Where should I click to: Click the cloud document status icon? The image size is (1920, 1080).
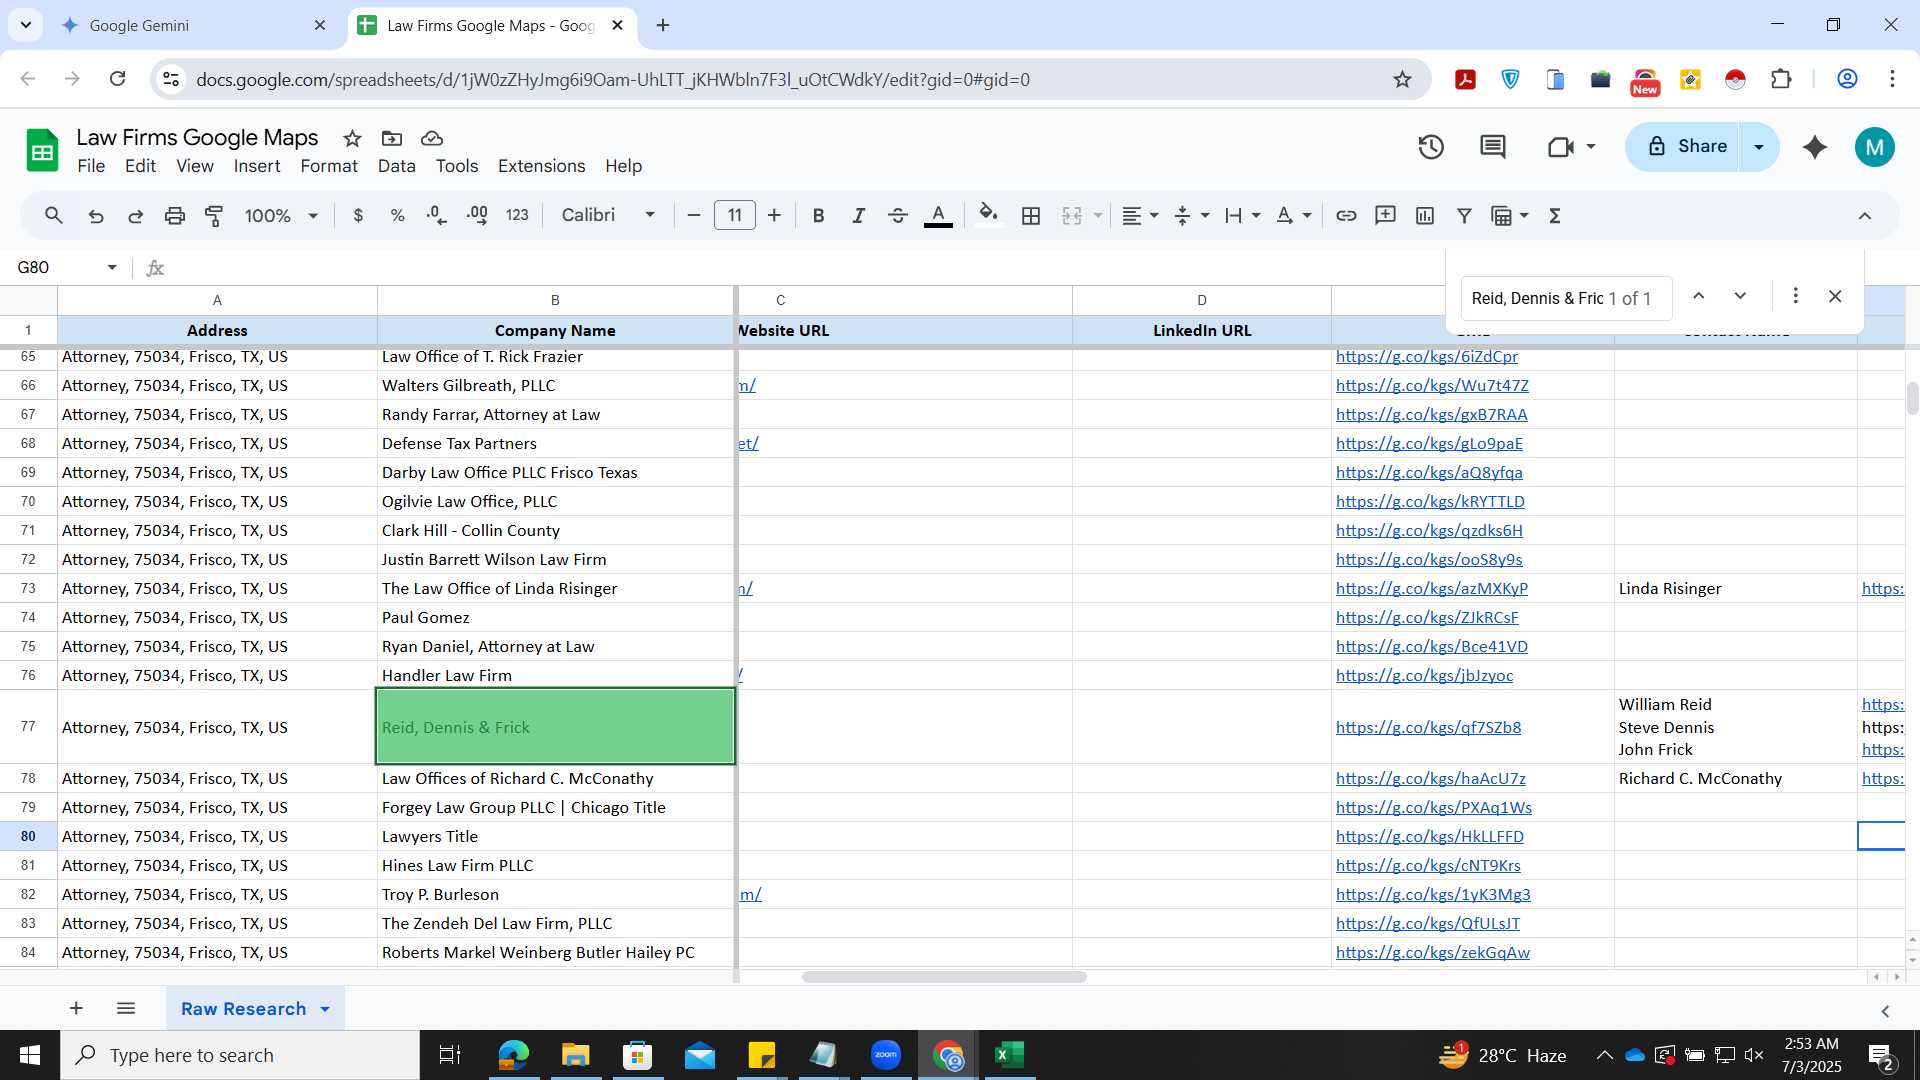[x=432, y=138]
